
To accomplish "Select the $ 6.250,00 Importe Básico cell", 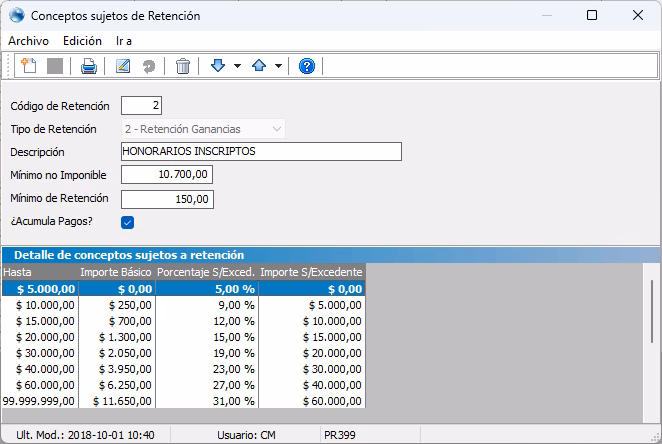I will coord(117,385).
